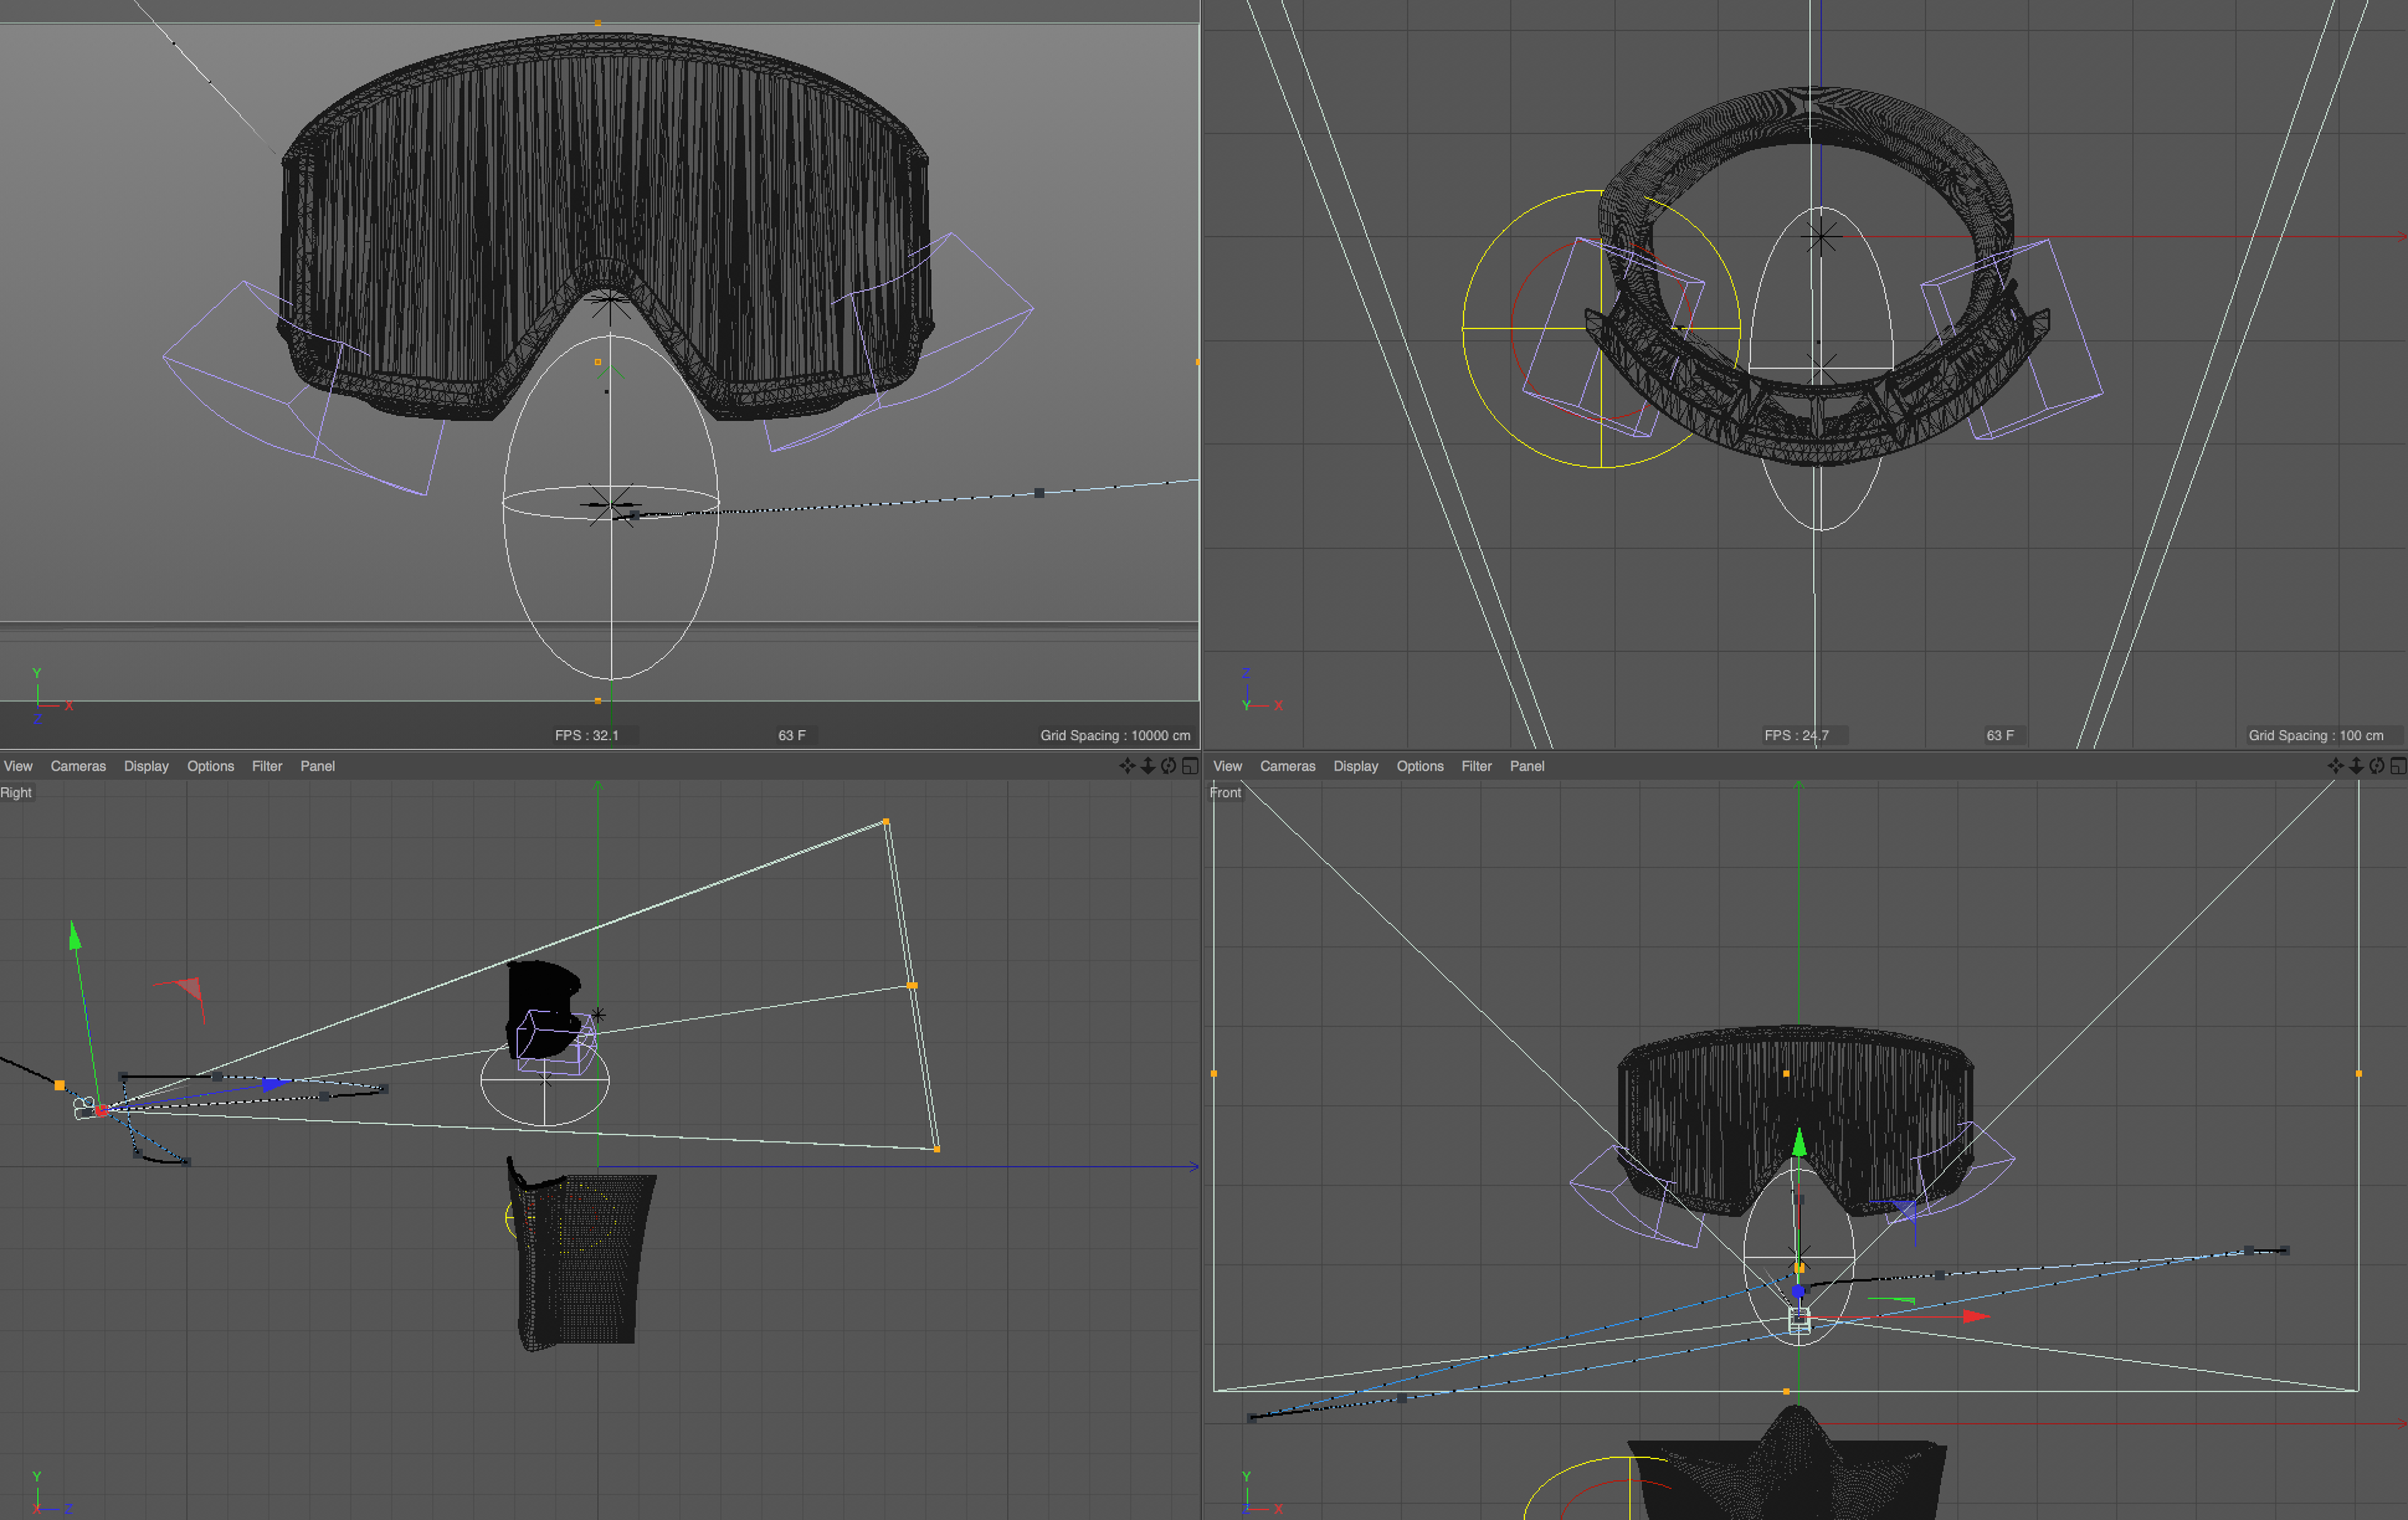Toggle active view icon in Right viewport
Viewport: 2408px width, 1520px height.
click(x=1190, y=766)
